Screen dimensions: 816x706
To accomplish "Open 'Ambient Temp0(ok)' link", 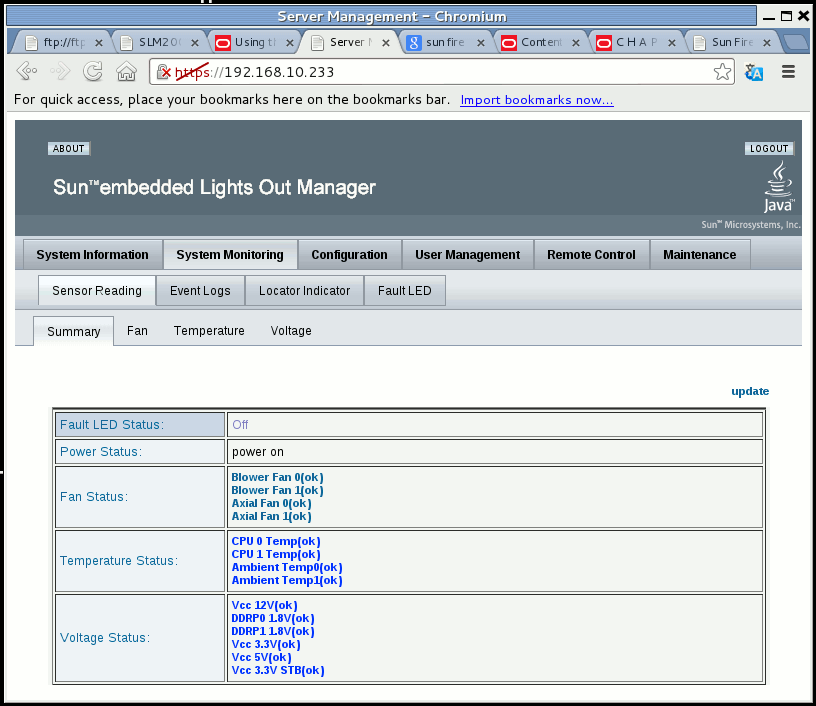I will click(287, 567).
